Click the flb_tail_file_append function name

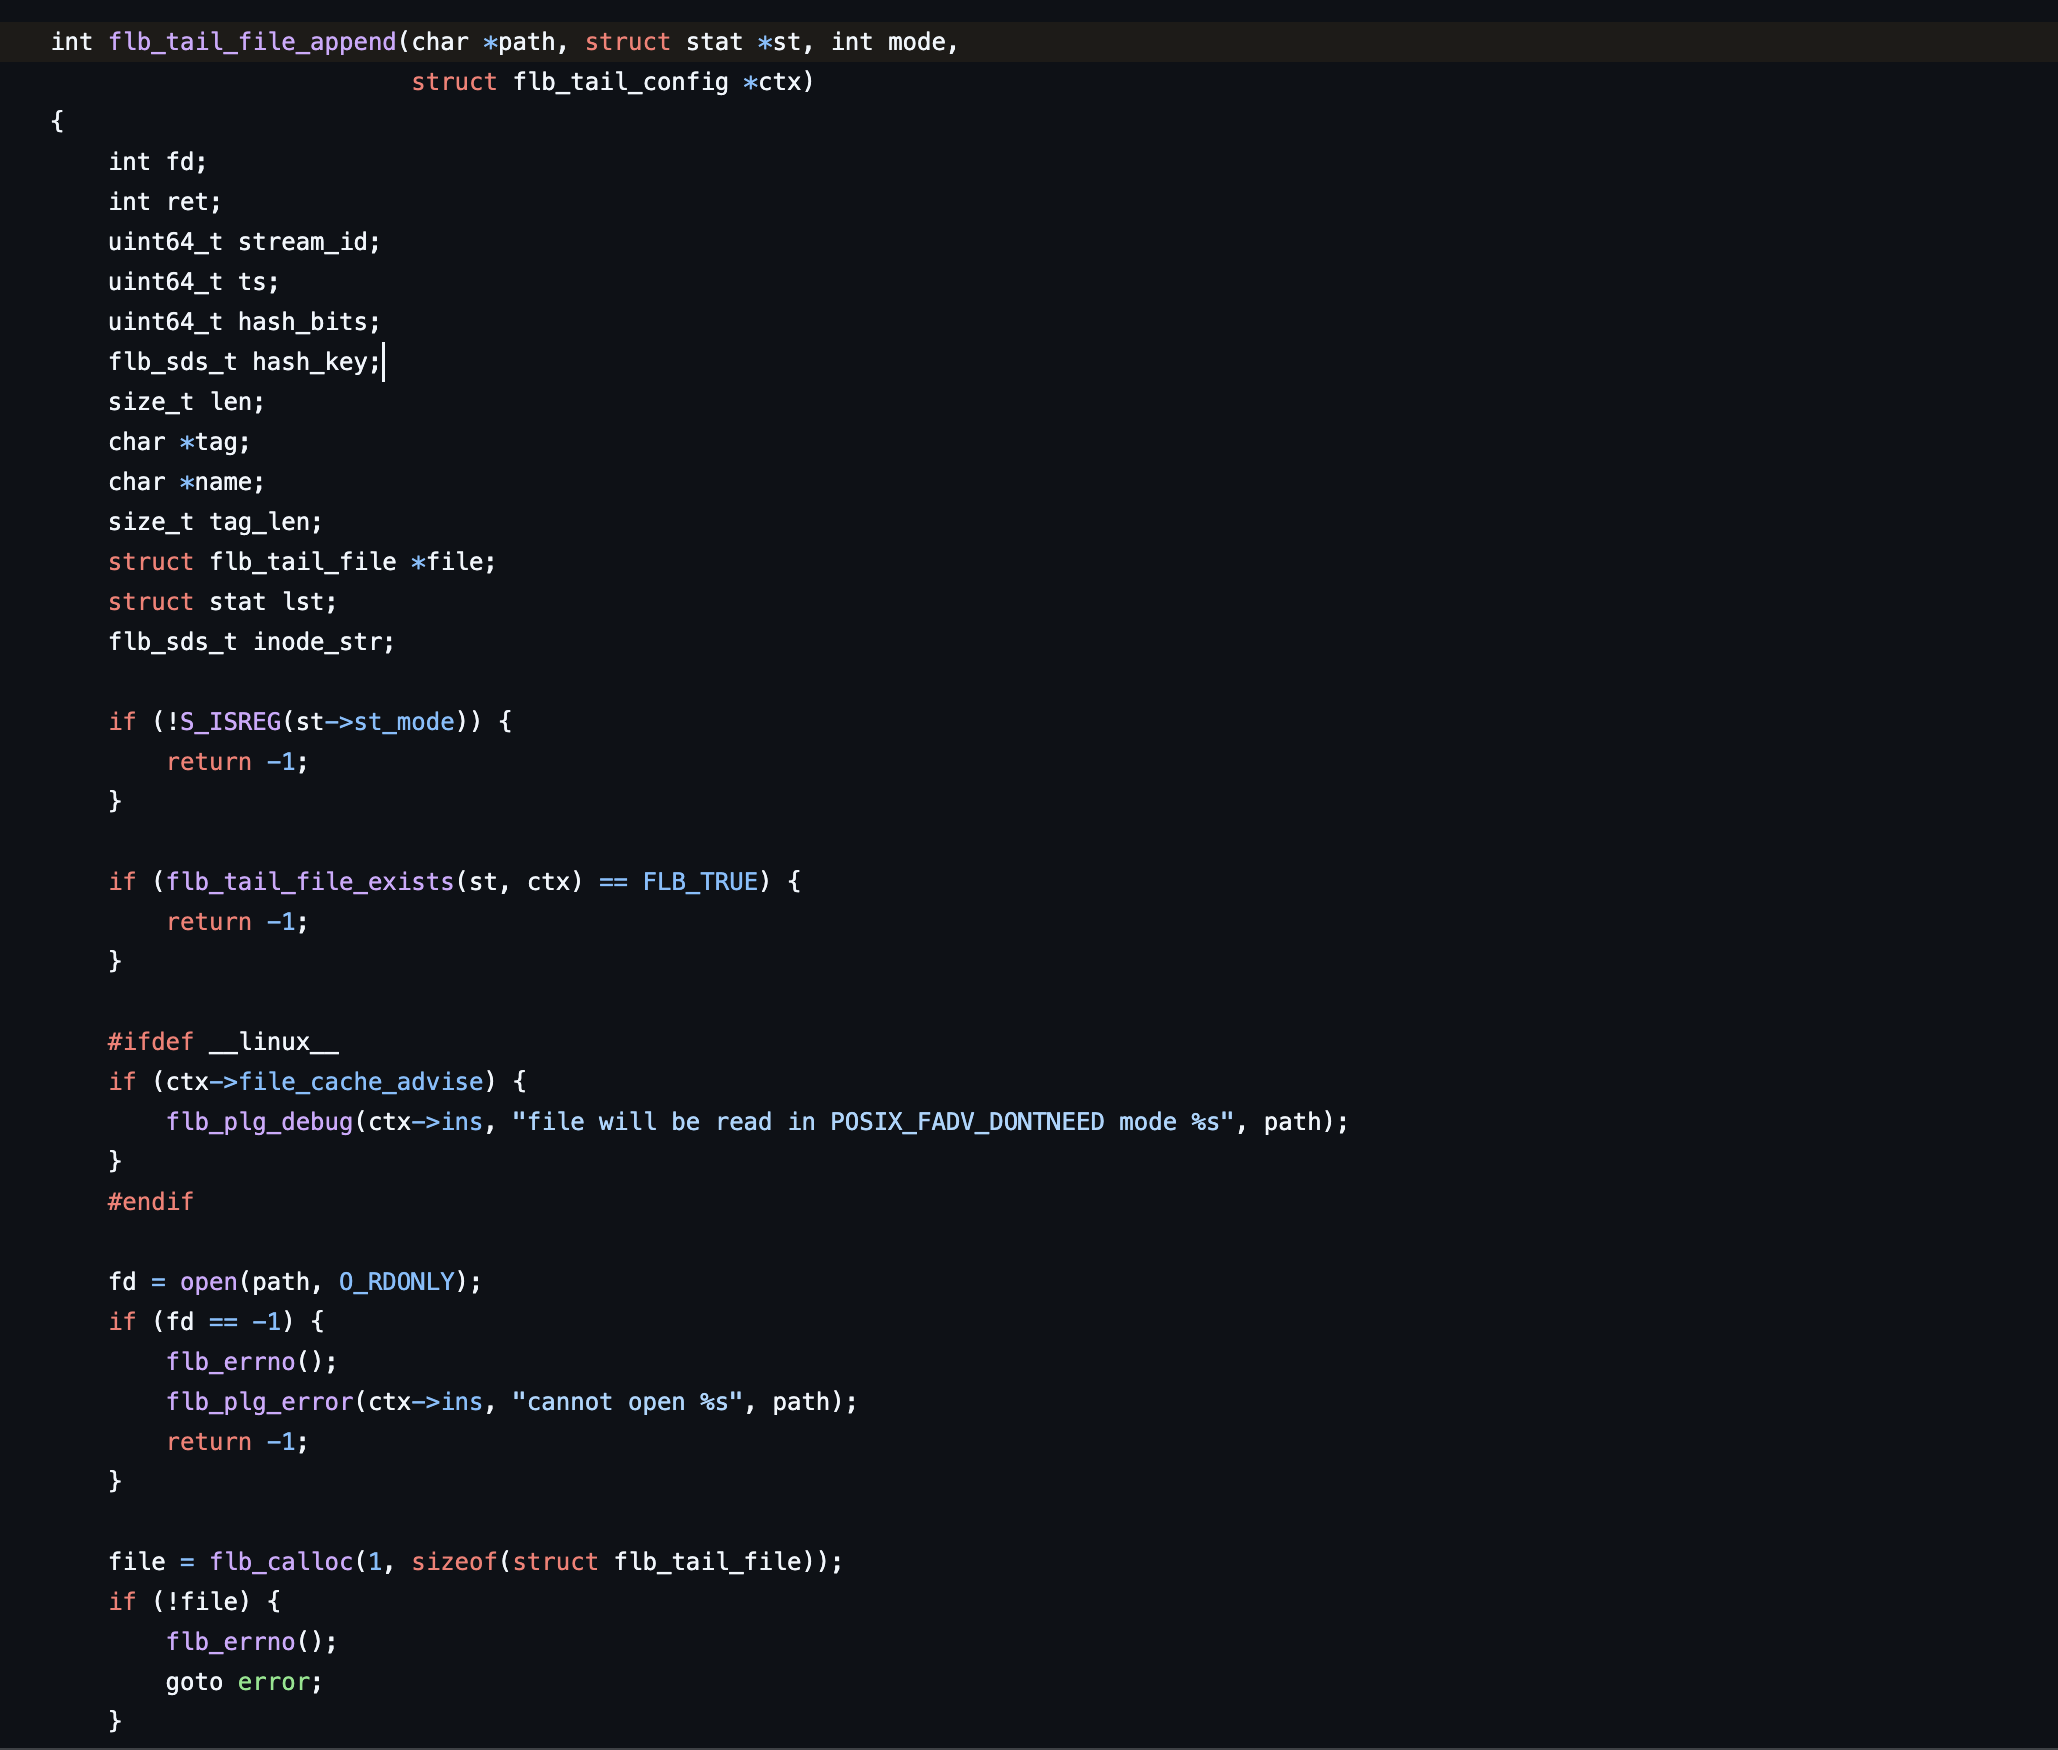coord(252,42)
